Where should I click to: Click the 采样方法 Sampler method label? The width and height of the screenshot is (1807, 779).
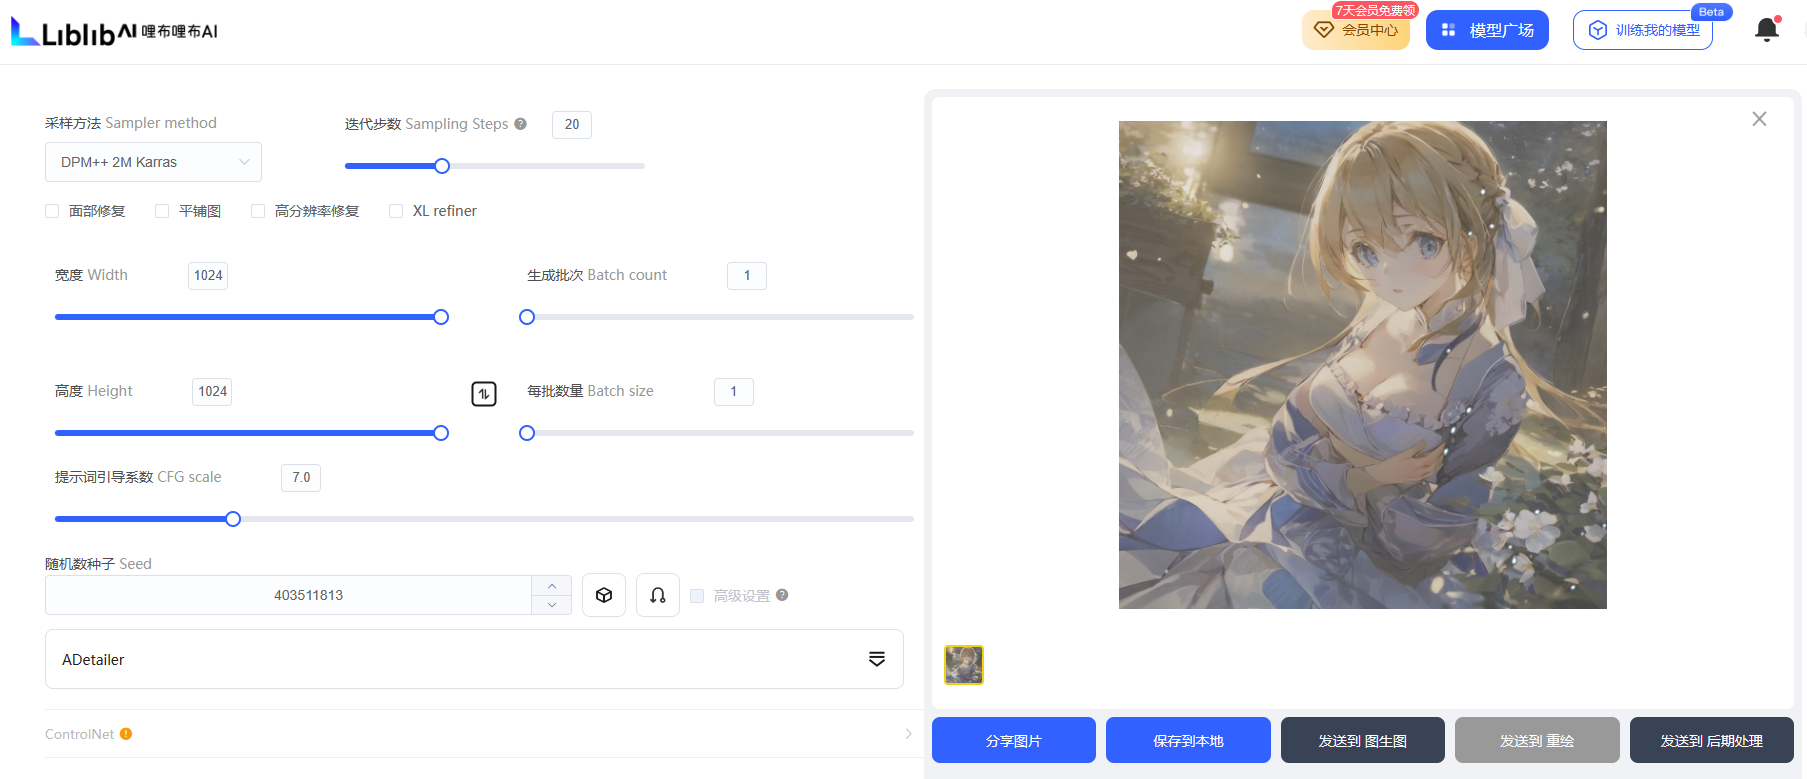click(x=131, y=123)
